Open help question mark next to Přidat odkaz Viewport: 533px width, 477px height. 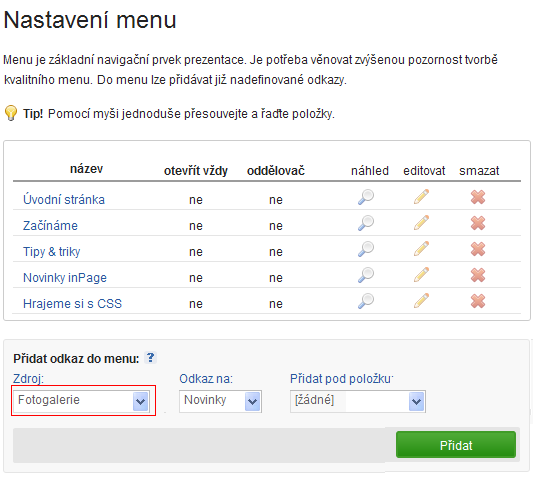[x=150, y=358]
